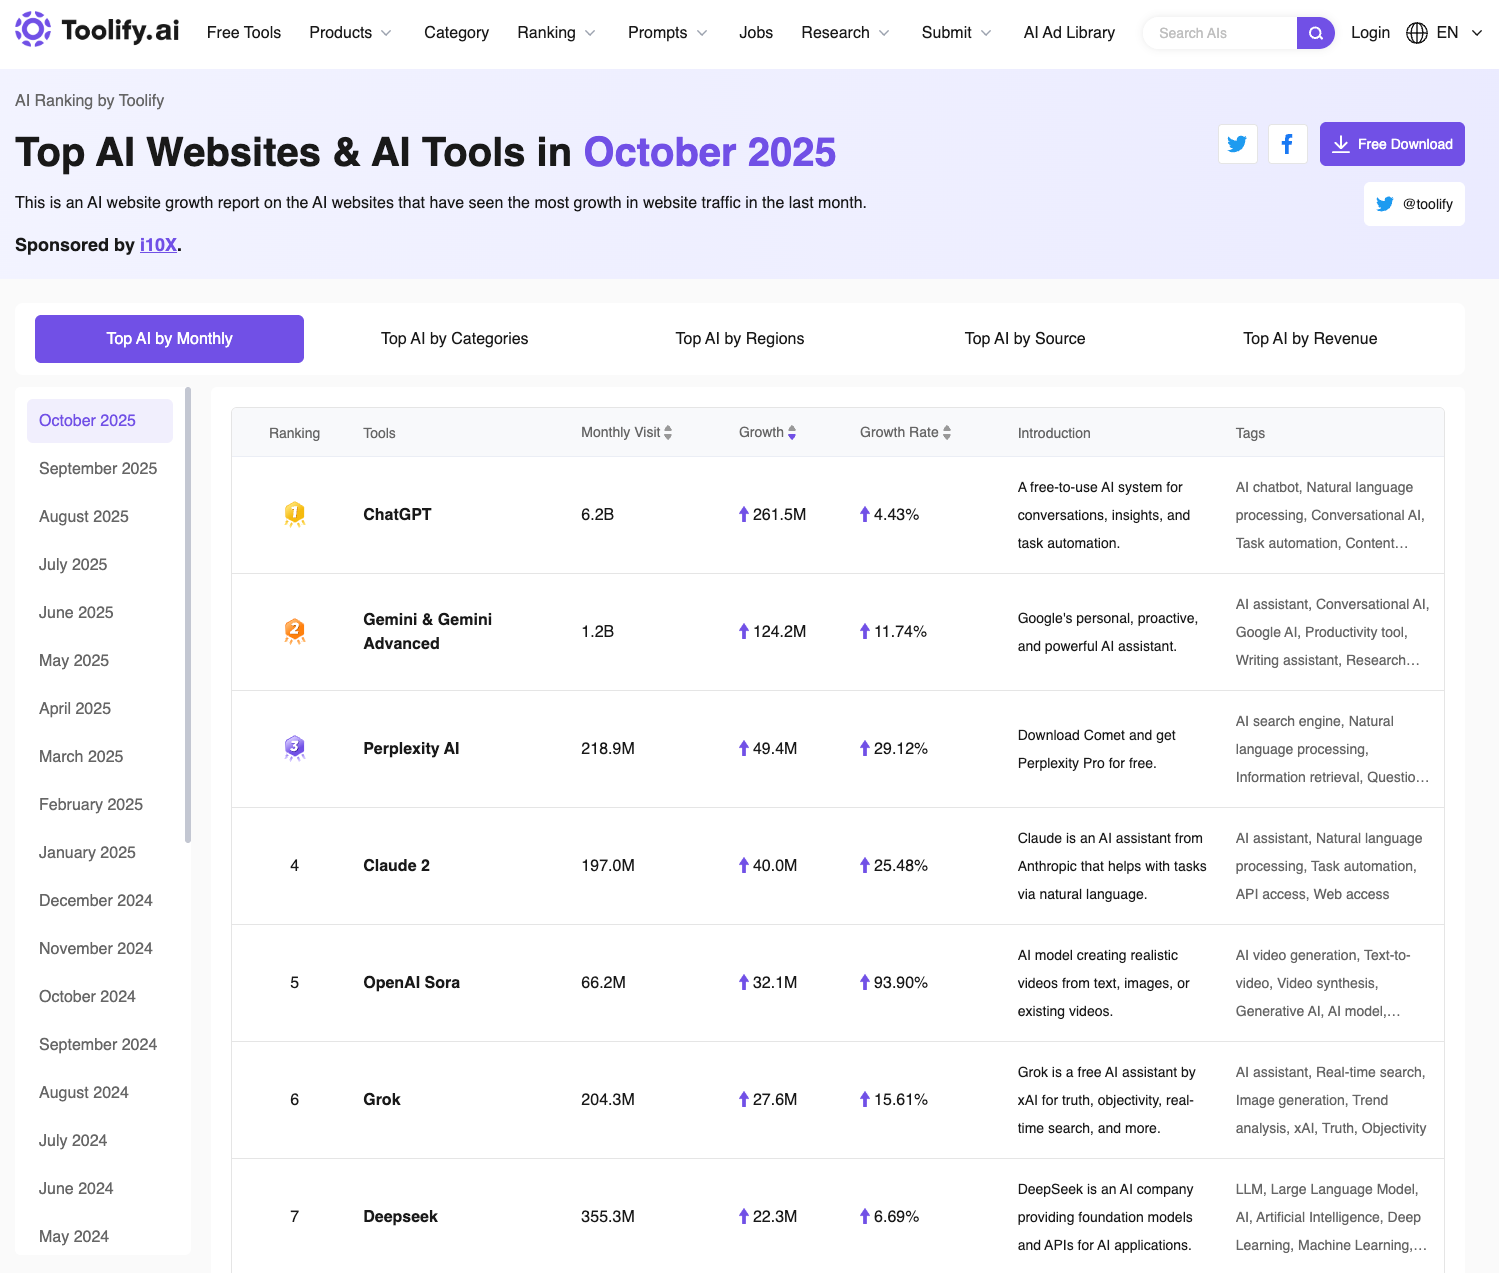The image size is (1499, 1273).
Task: Switch to Top AI by Source tab
Action: [x=1025, y=339]
